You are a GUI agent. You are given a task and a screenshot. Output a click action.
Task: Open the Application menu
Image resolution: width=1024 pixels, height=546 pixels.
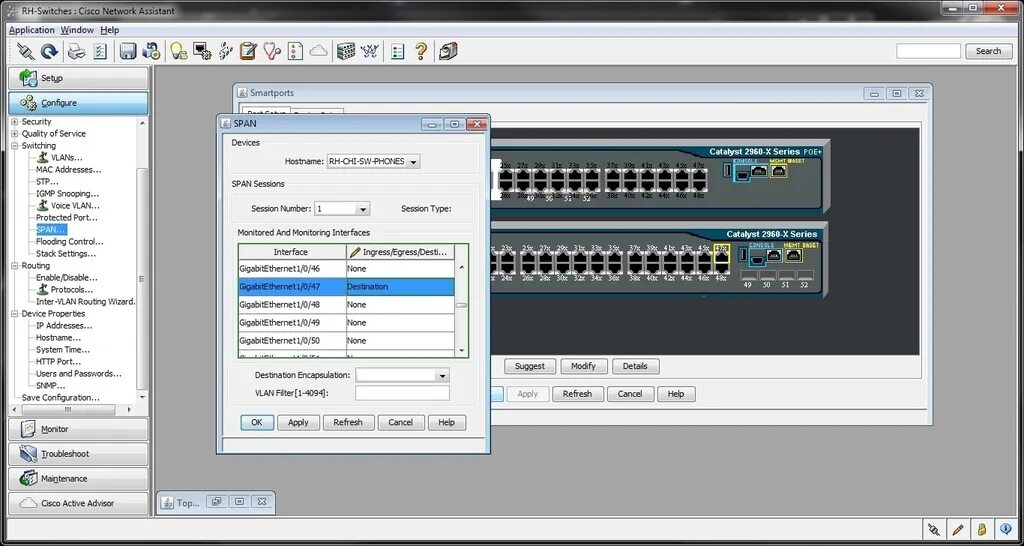31,30
